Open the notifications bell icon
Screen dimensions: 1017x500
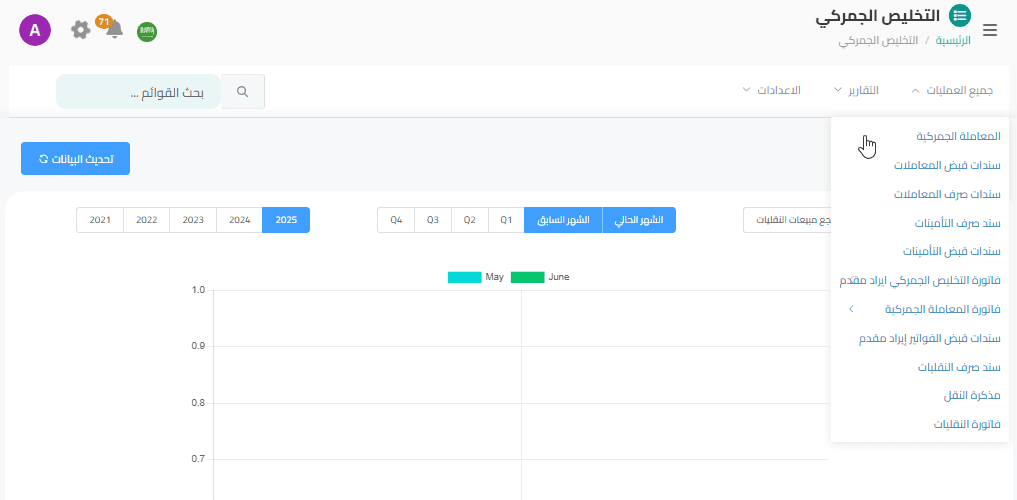point(114,29)
